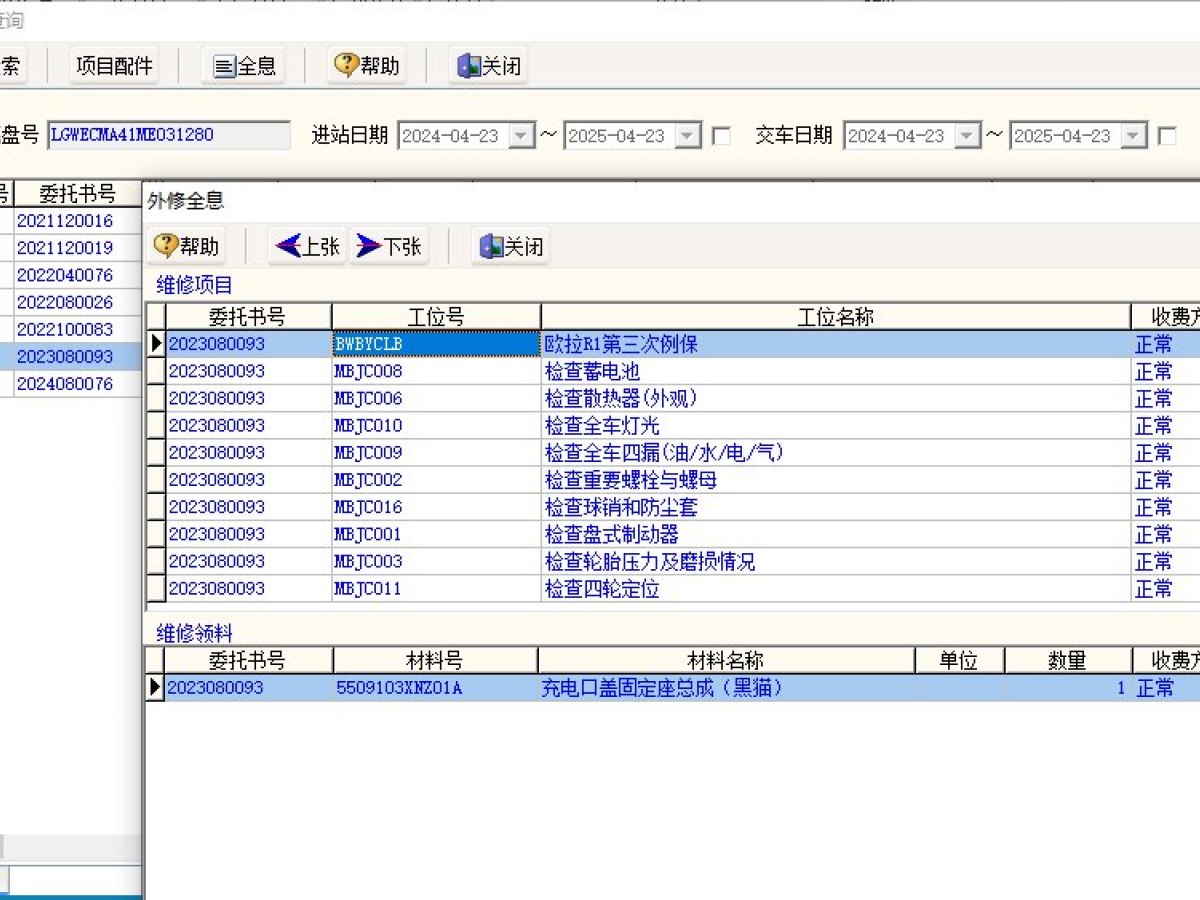Select 委托书号 2024080076 in left list
The width and height of the screenshot is (1200, 900).
click(x=77, y=384)
